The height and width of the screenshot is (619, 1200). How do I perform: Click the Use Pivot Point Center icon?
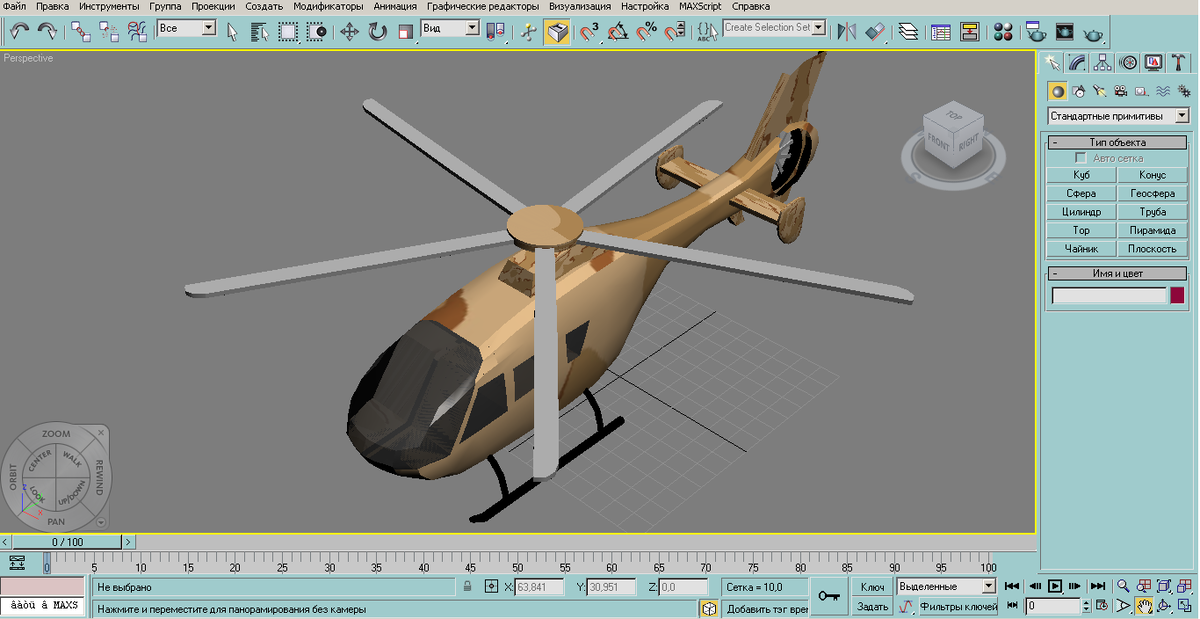click(x=495, y=31)
